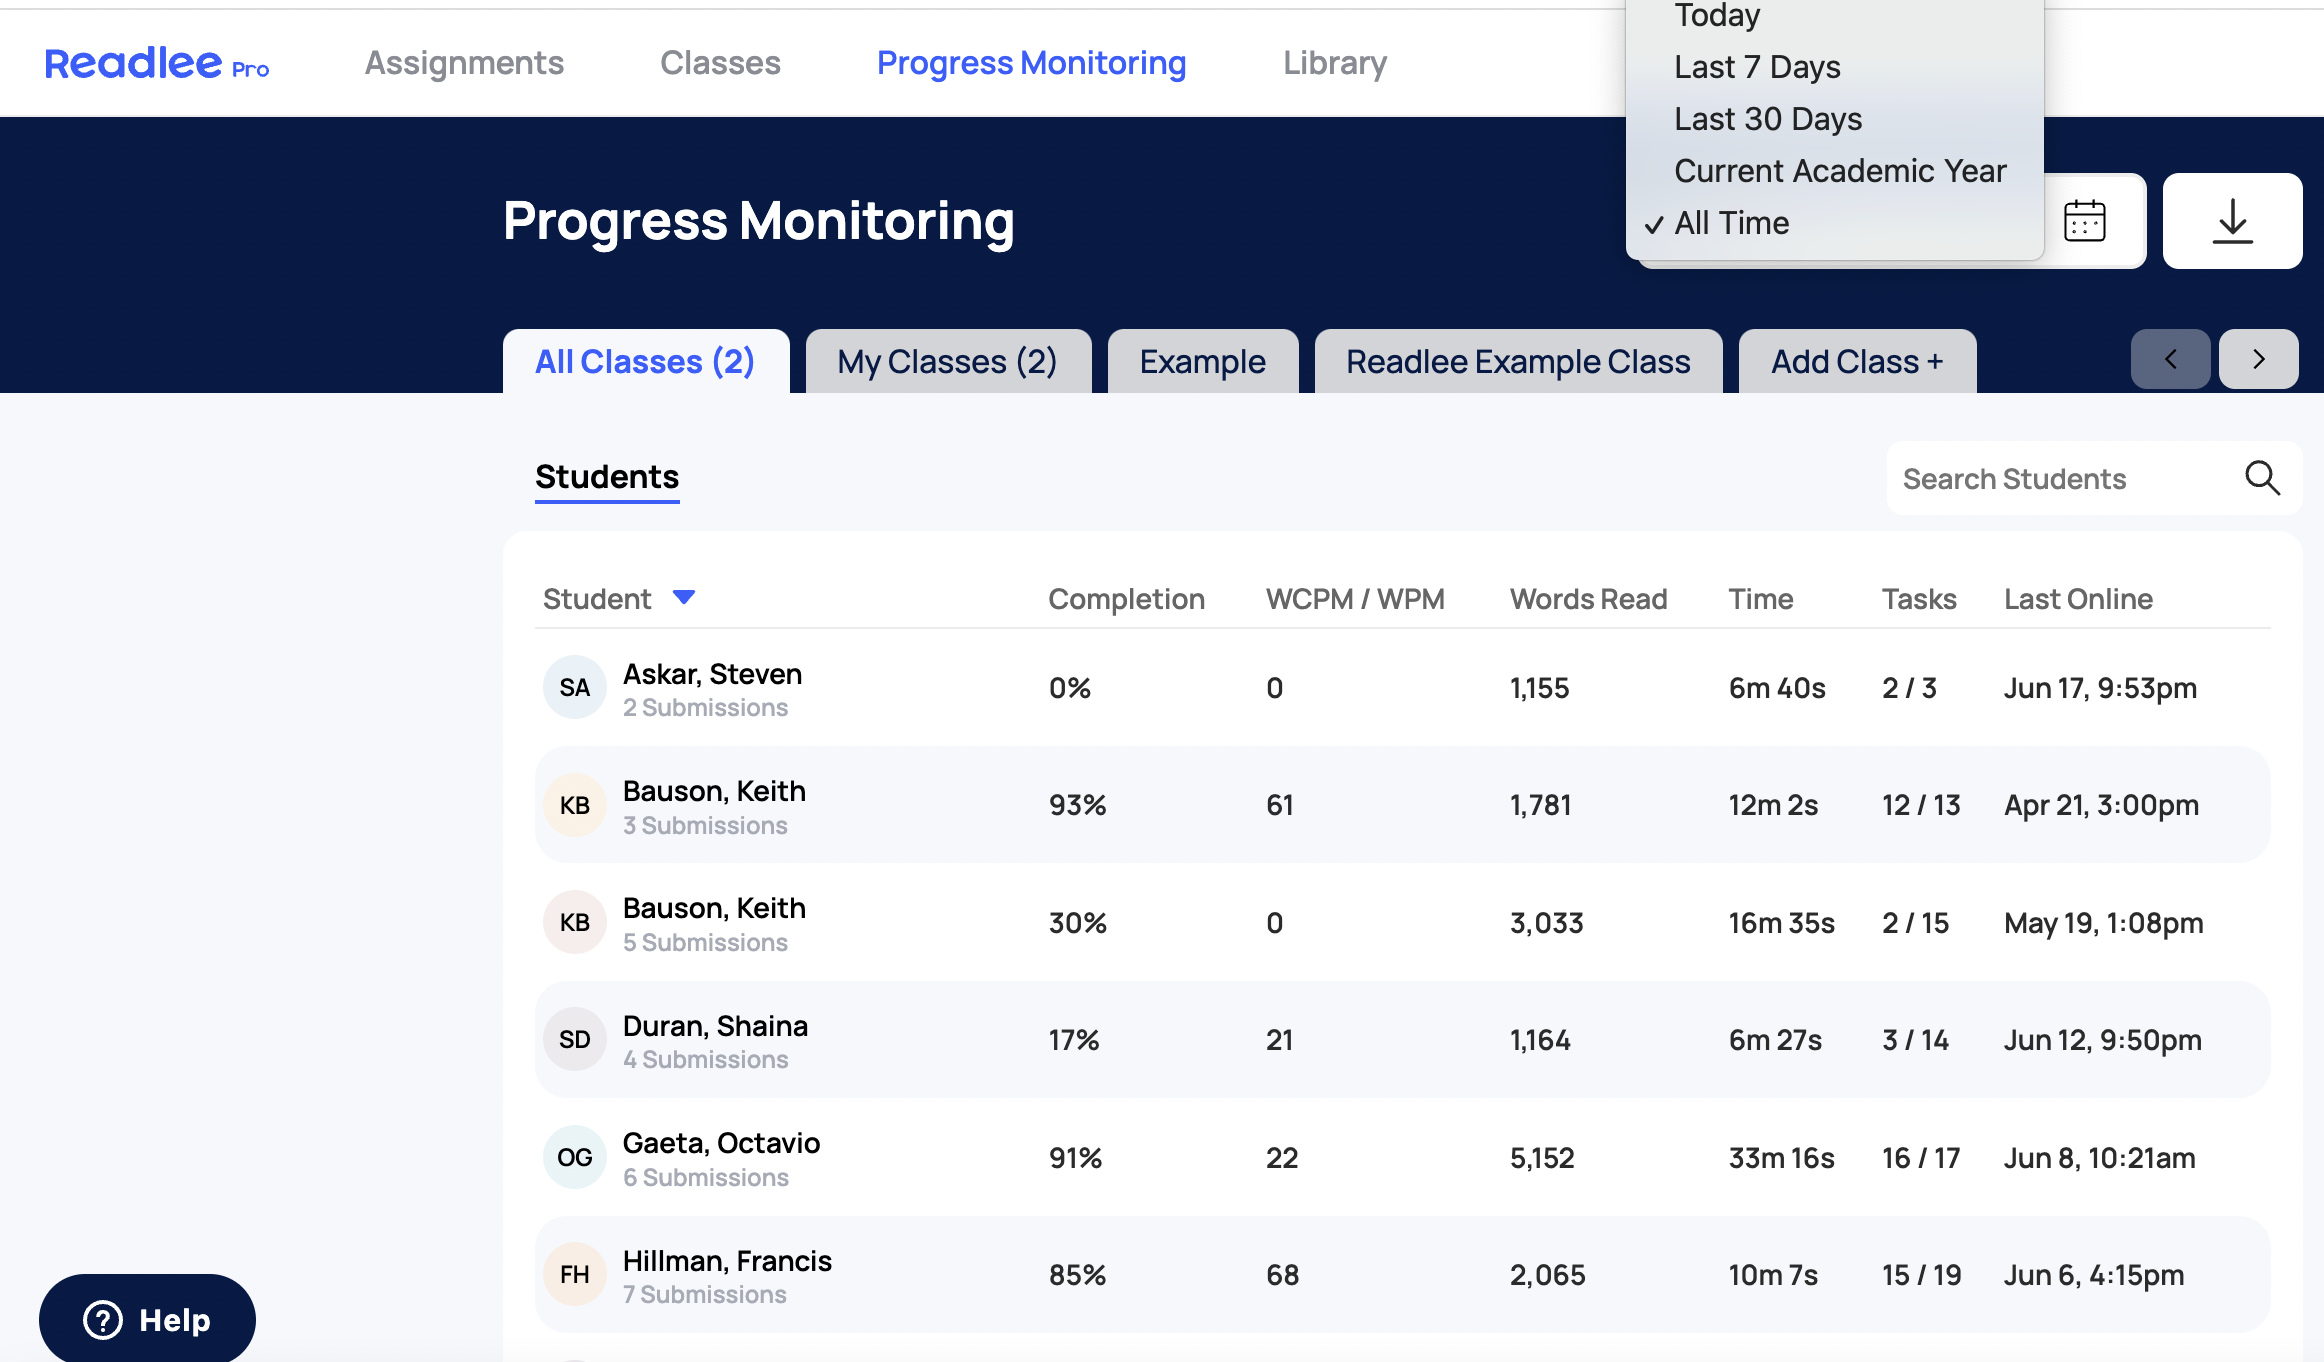
Task: Click the 33m 16s time value
Action: pyautogui.click(x=1781, y=1158)
